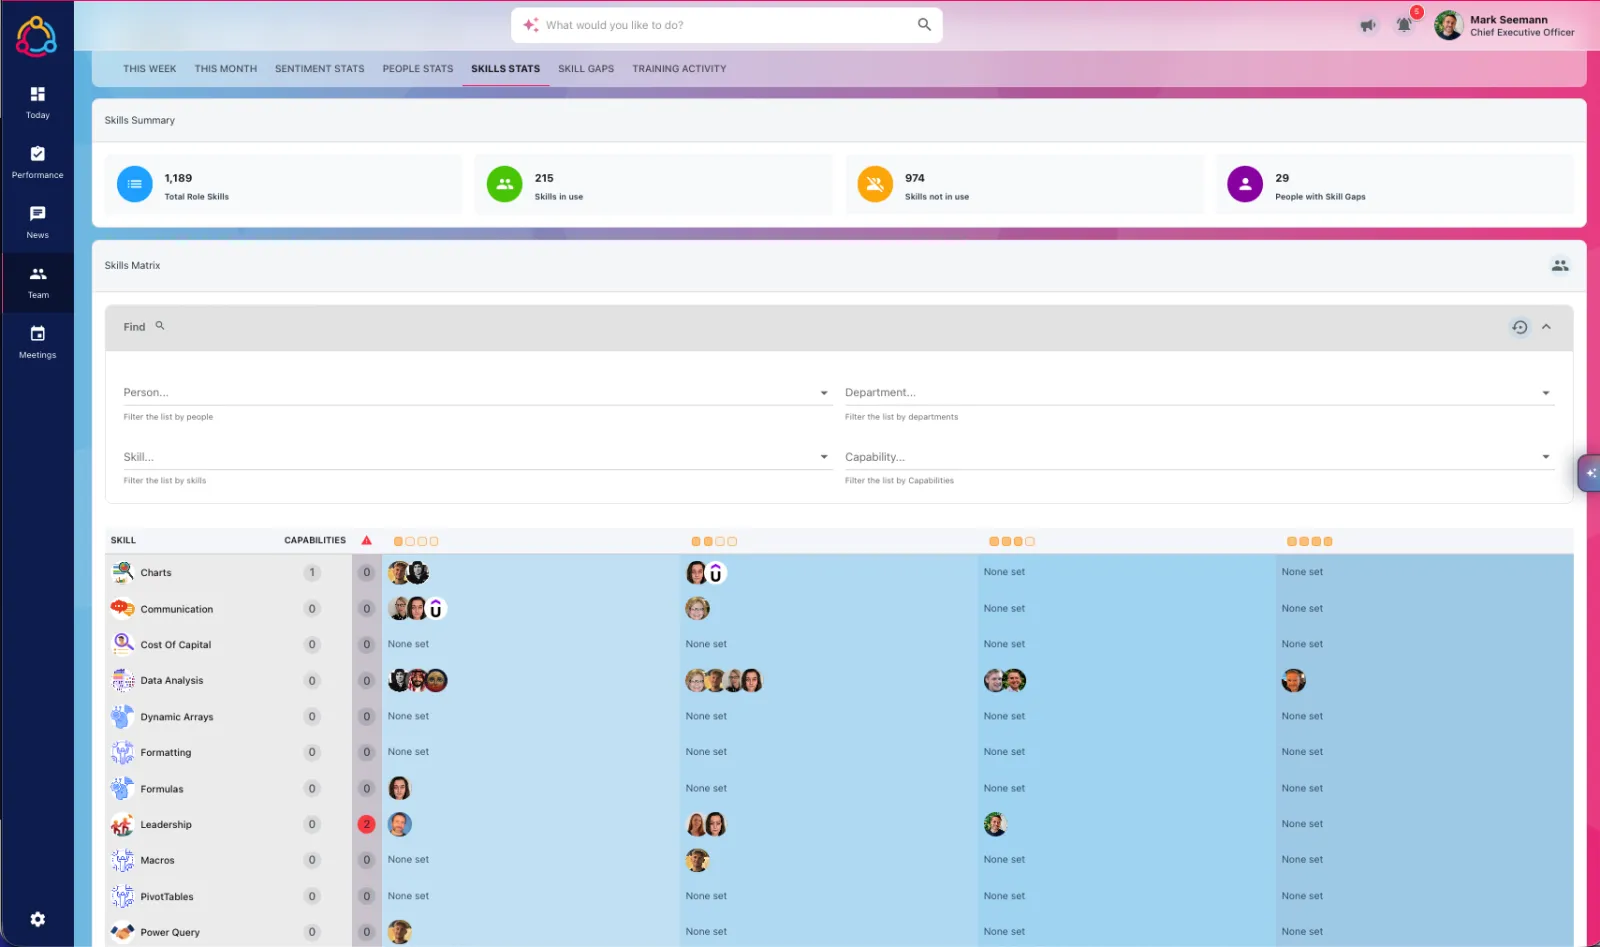
Task: Click the Charts skill icon
Action: tap(122, 572)
